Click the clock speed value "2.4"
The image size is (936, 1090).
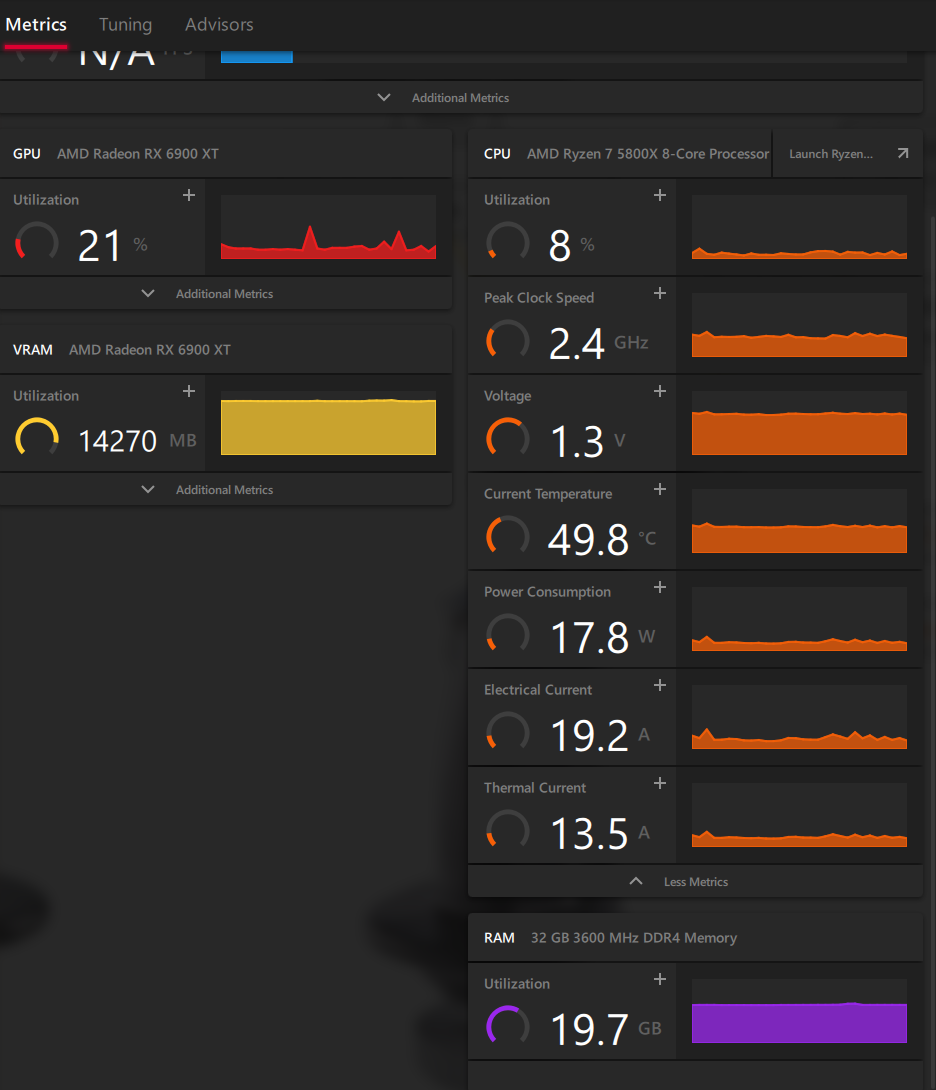coord(576,343)
